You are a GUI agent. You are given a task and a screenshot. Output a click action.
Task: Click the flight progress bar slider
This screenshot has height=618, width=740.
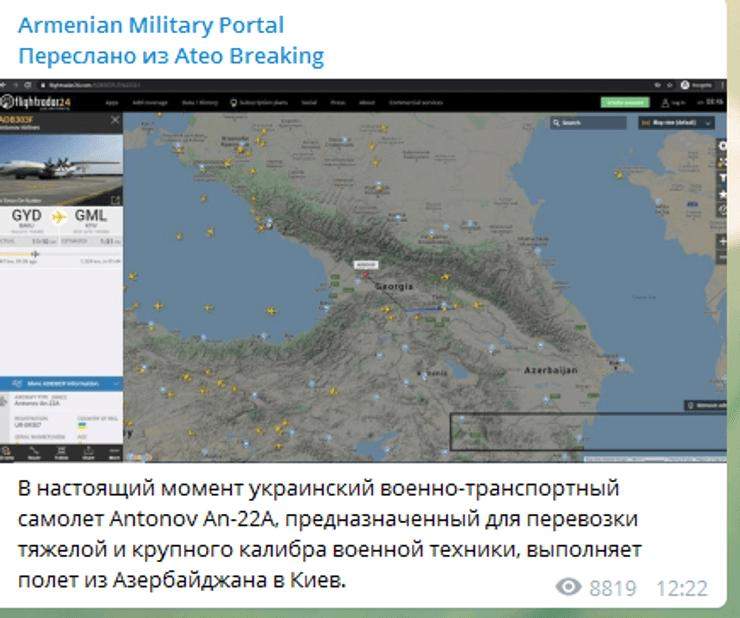pyautogui.click(x=35, y=254)
